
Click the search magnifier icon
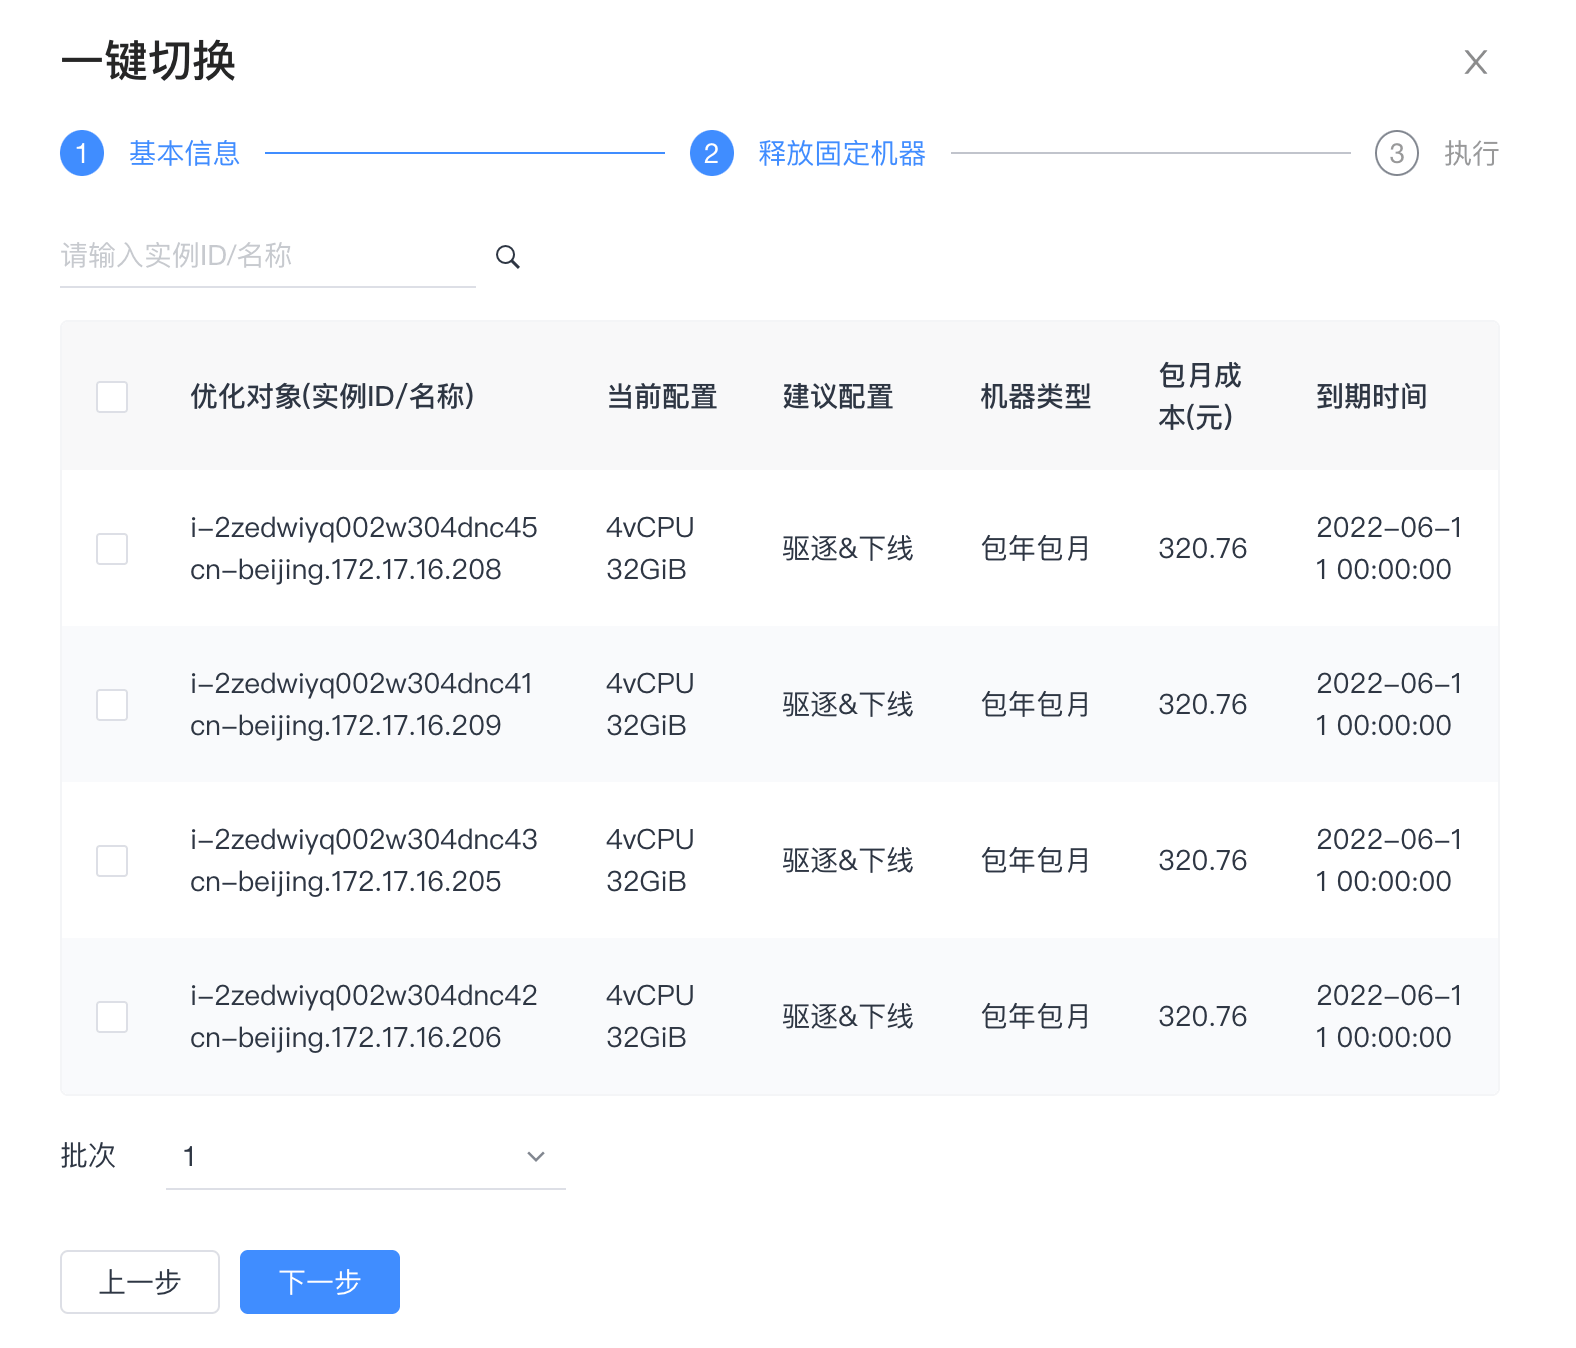[x=508, y=257]
